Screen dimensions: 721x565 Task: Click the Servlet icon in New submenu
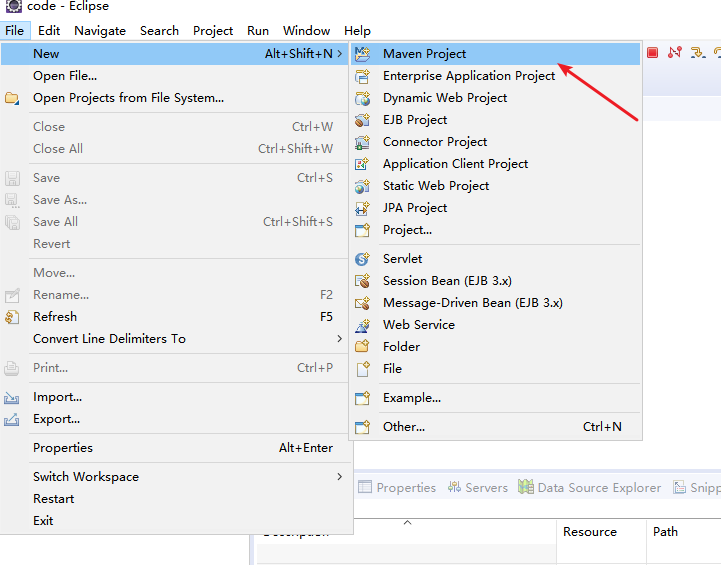coord(362,259)
